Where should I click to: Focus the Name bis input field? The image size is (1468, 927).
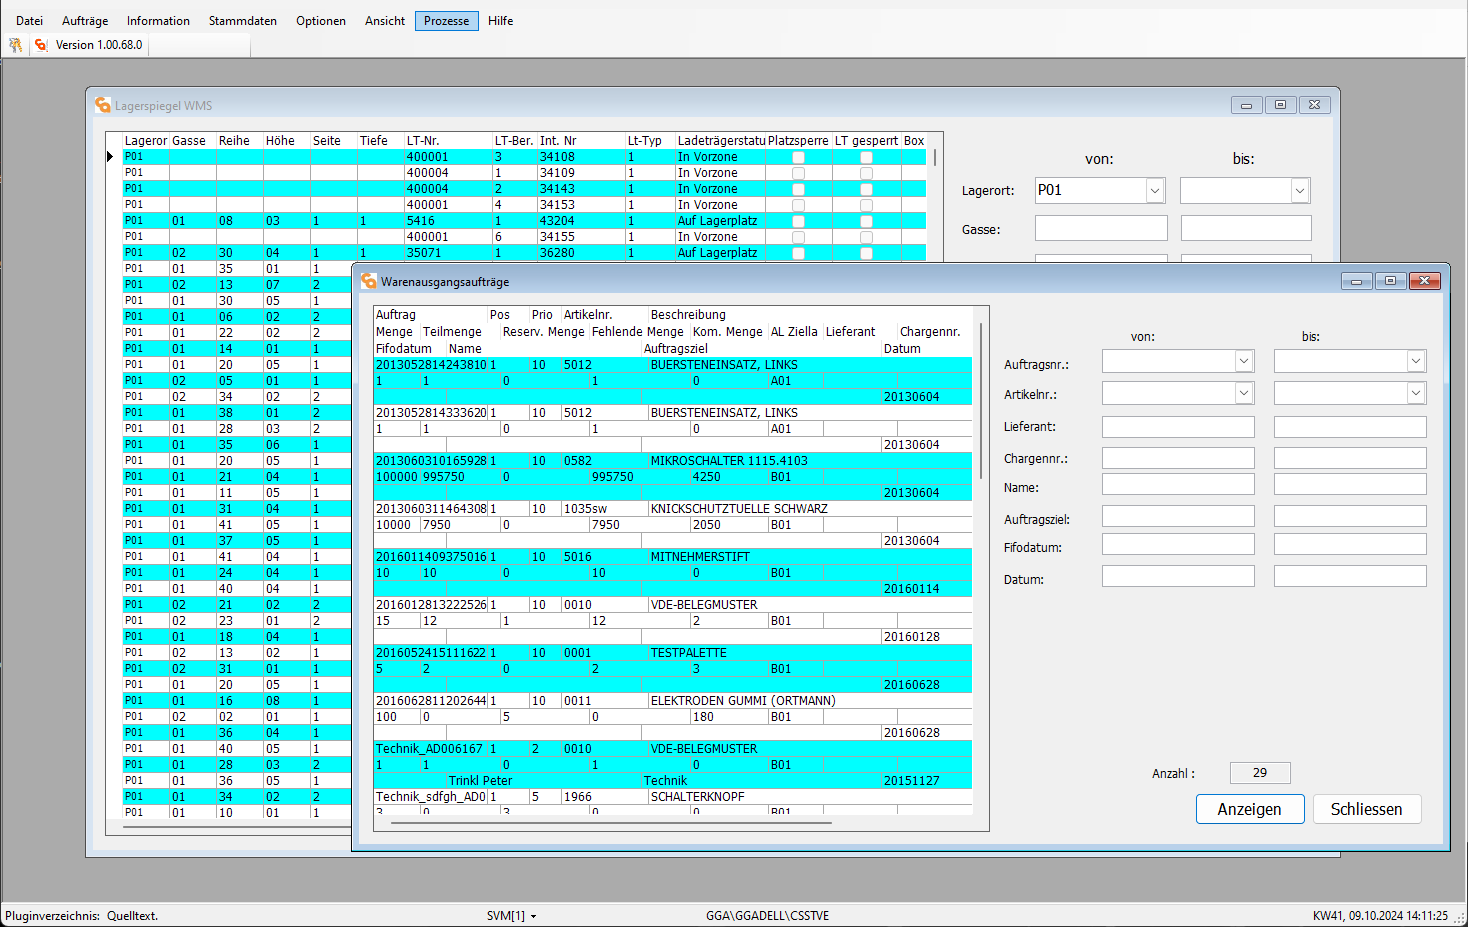pos(1350,484)
